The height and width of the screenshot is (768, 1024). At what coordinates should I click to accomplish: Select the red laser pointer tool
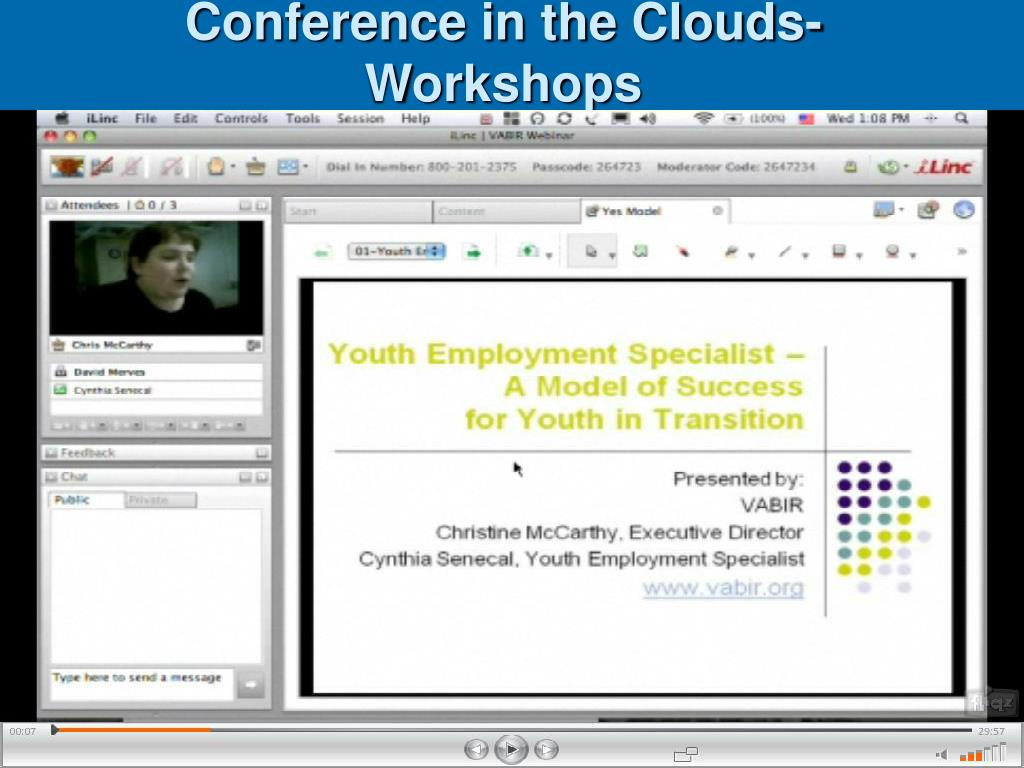tap(683, 251)
